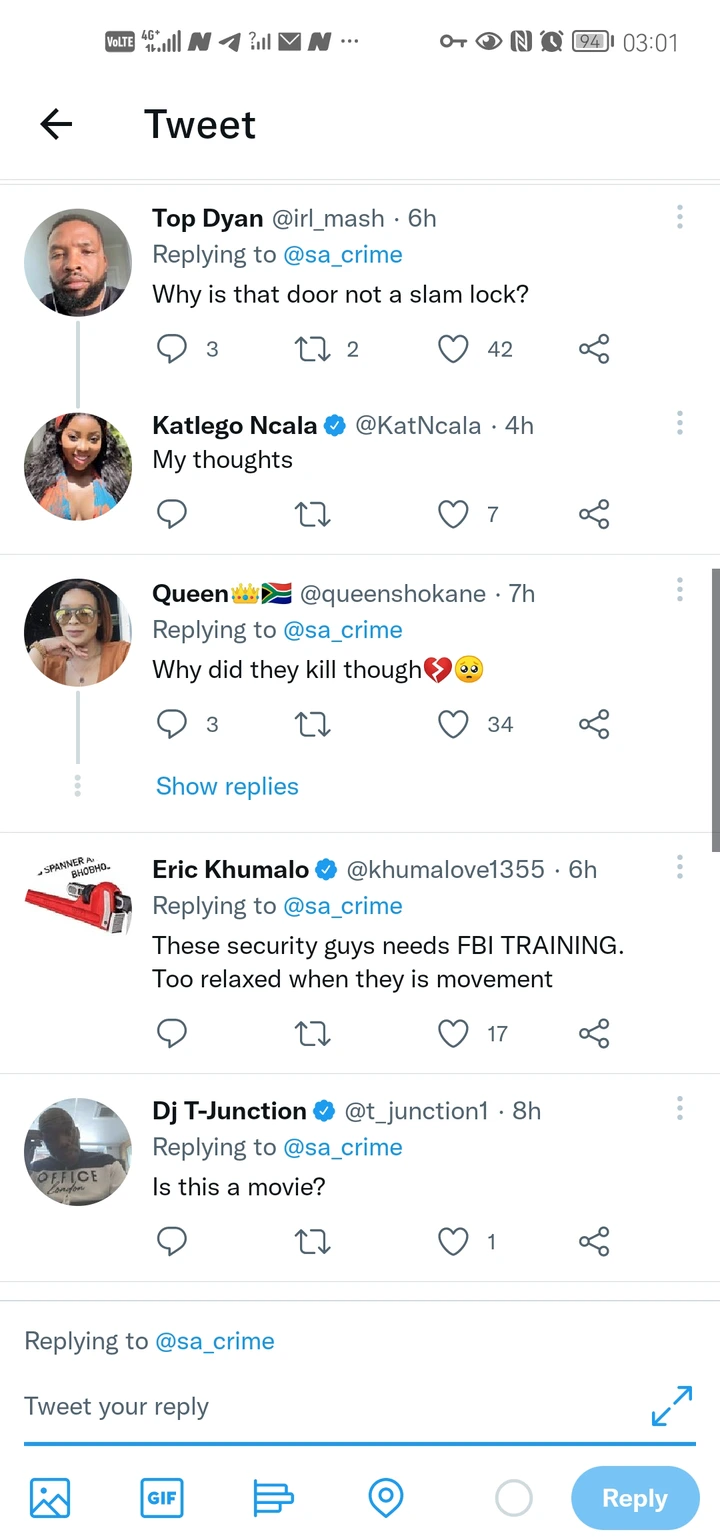
Task: Open Katlego Ncala's profile picture
Action: [78, 467]
